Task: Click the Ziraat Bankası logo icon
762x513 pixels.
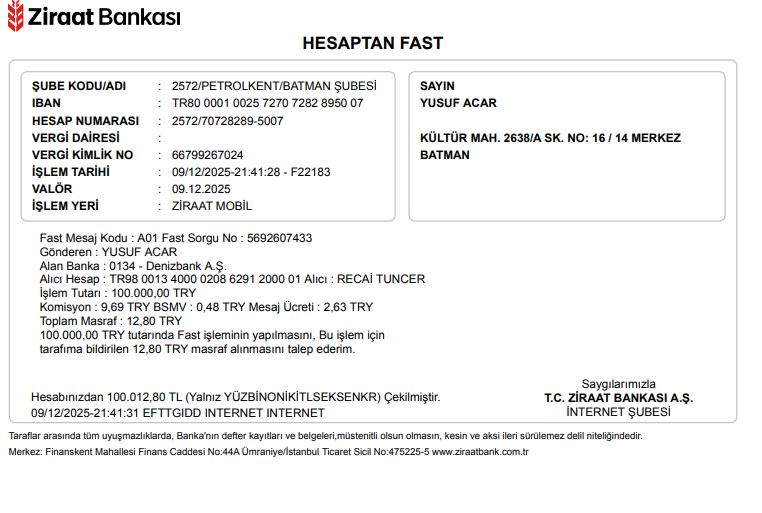Action: (16, 16)
